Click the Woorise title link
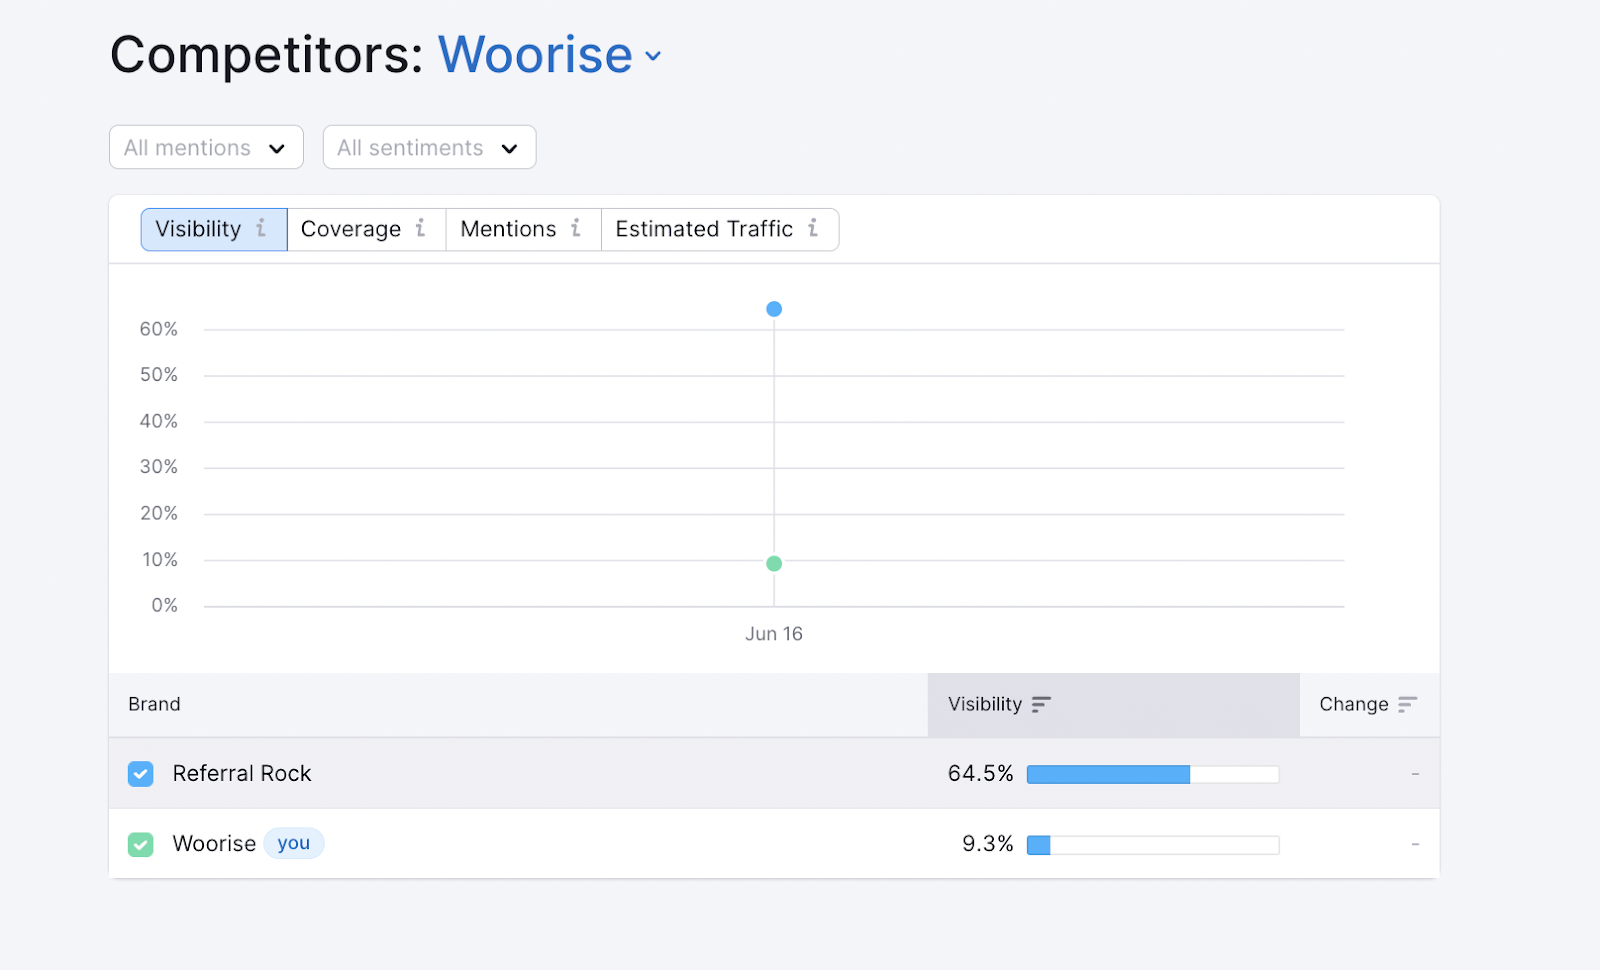The image size is (1600, 970). pos(535,55)
